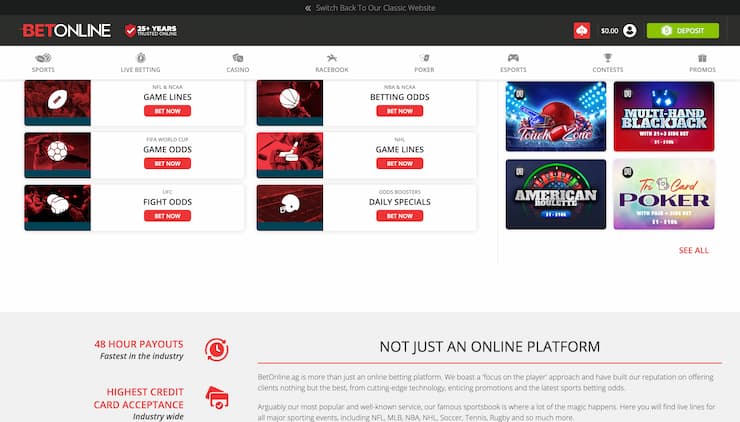The height and width of the screenshot is (422, 740).
Task: Click the Fight Odds title
Action: point(168,202)
